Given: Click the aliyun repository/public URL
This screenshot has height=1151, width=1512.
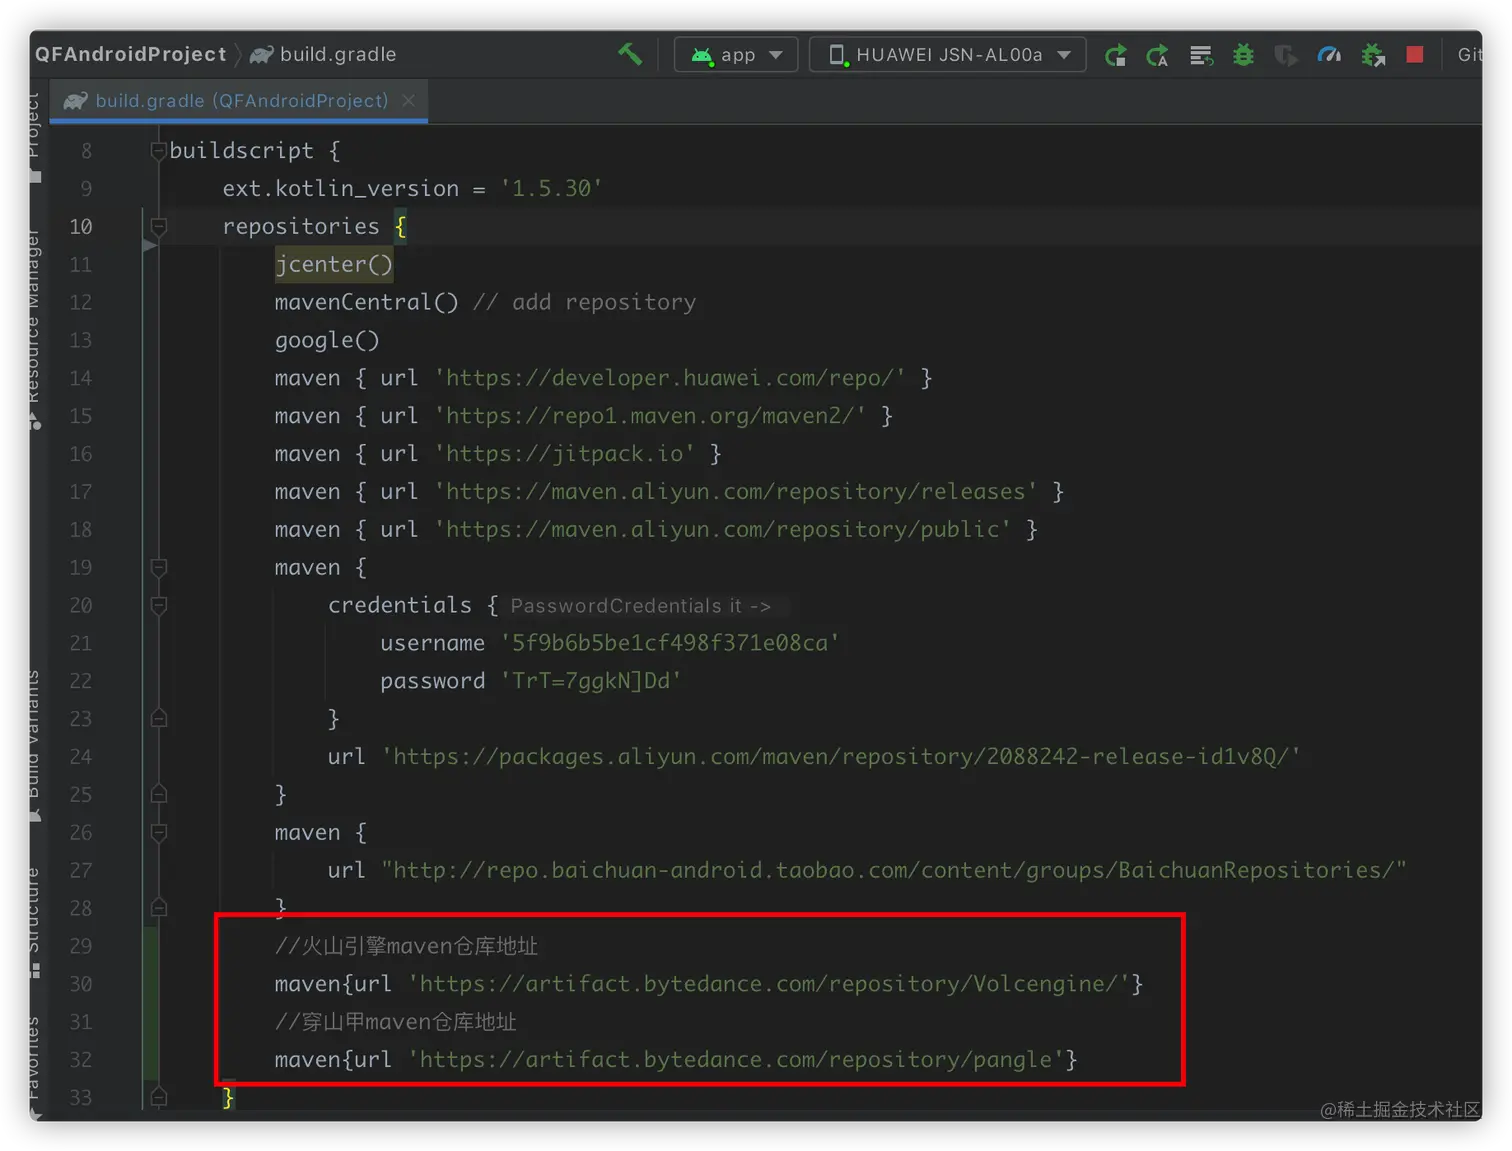Looking at the screenshot, I should [x=723, y=529].
